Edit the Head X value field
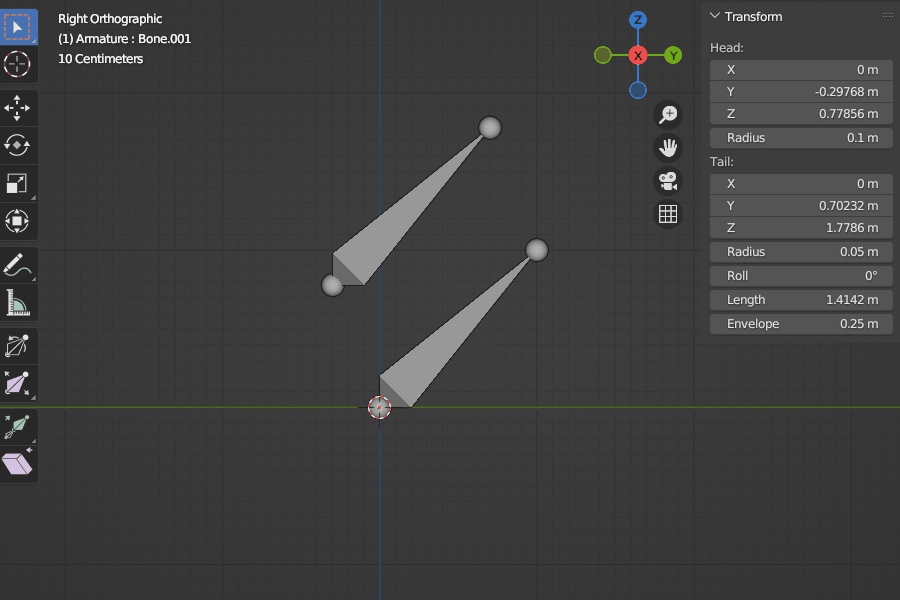 [x=801, y=70]
